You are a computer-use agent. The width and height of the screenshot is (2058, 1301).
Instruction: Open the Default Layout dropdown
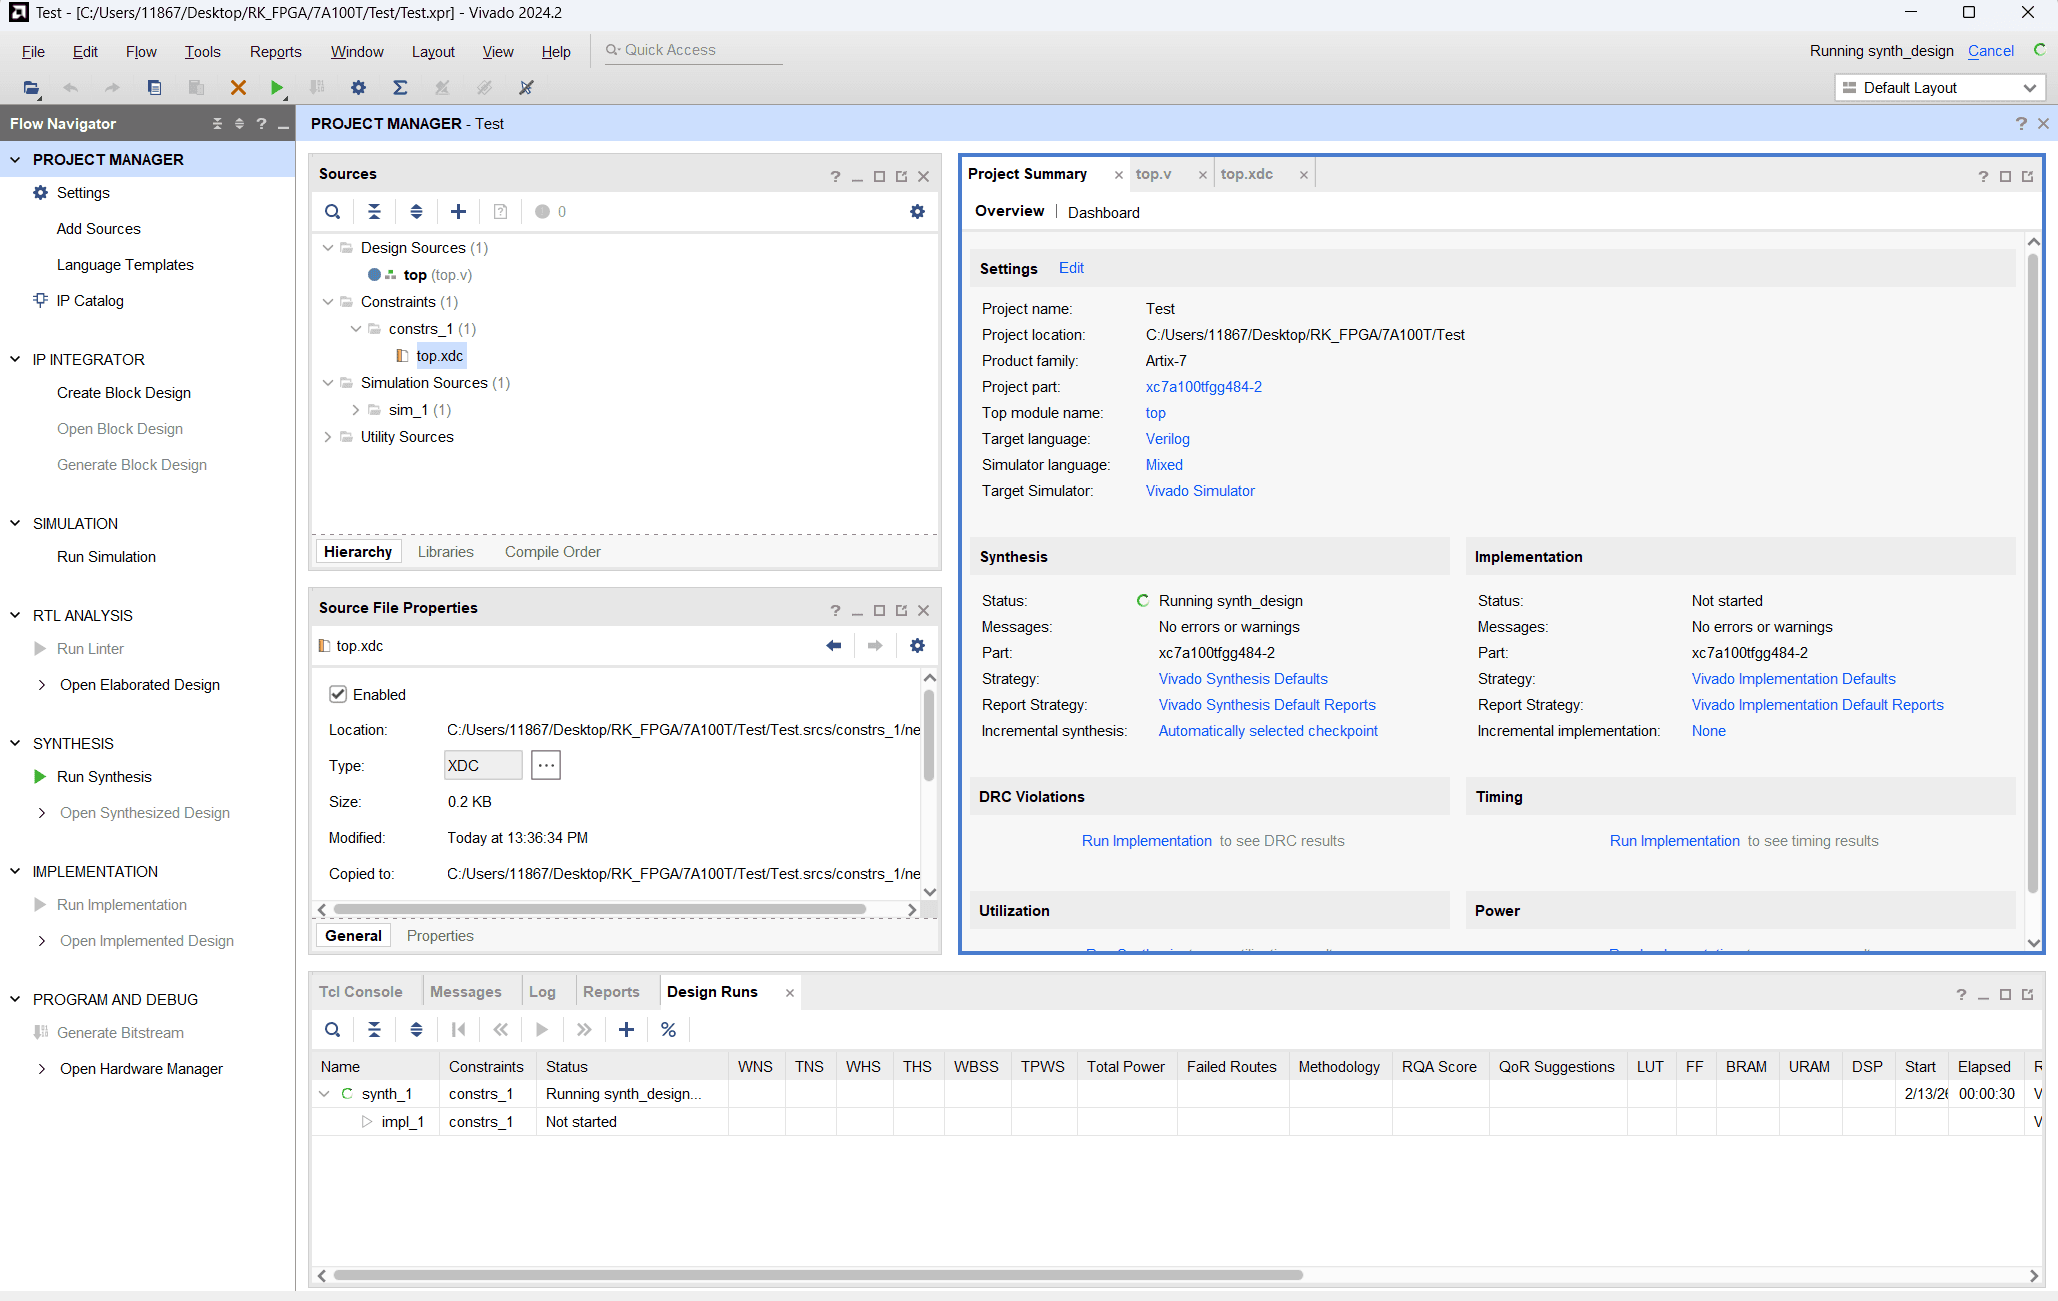(x=1939, y=88)
